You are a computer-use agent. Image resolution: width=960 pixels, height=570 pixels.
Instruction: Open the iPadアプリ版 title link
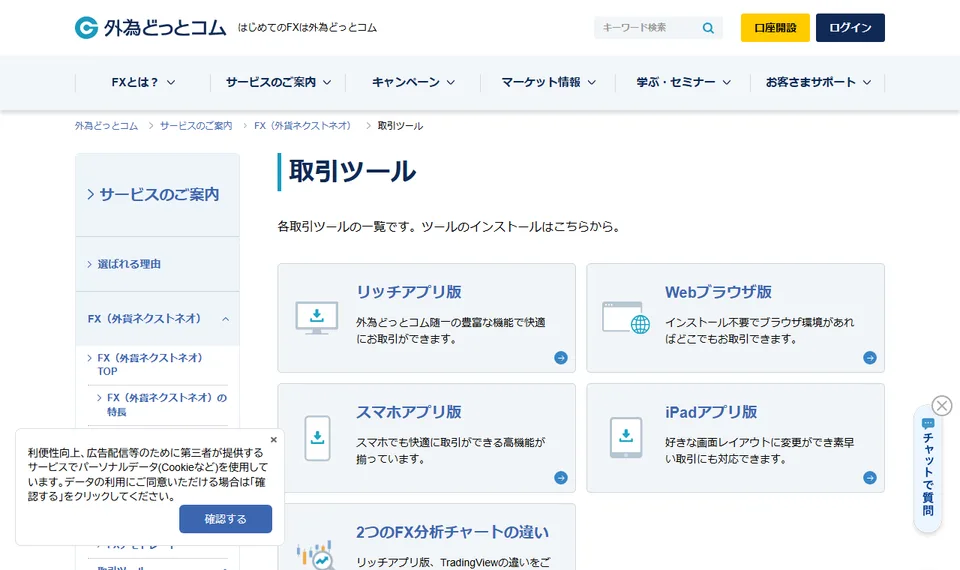coord(711,412)
